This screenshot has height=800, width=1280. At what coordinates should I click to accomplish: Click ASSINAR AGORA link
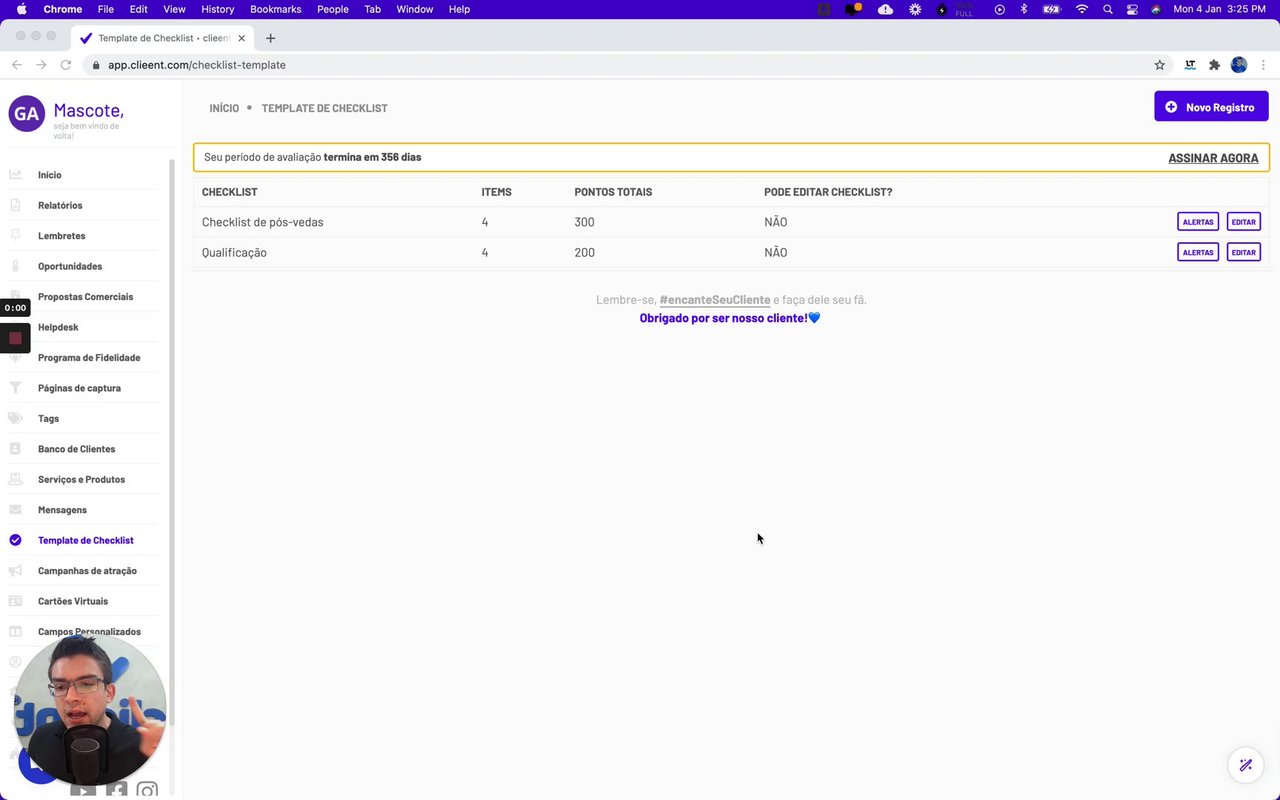point(1213,158)
